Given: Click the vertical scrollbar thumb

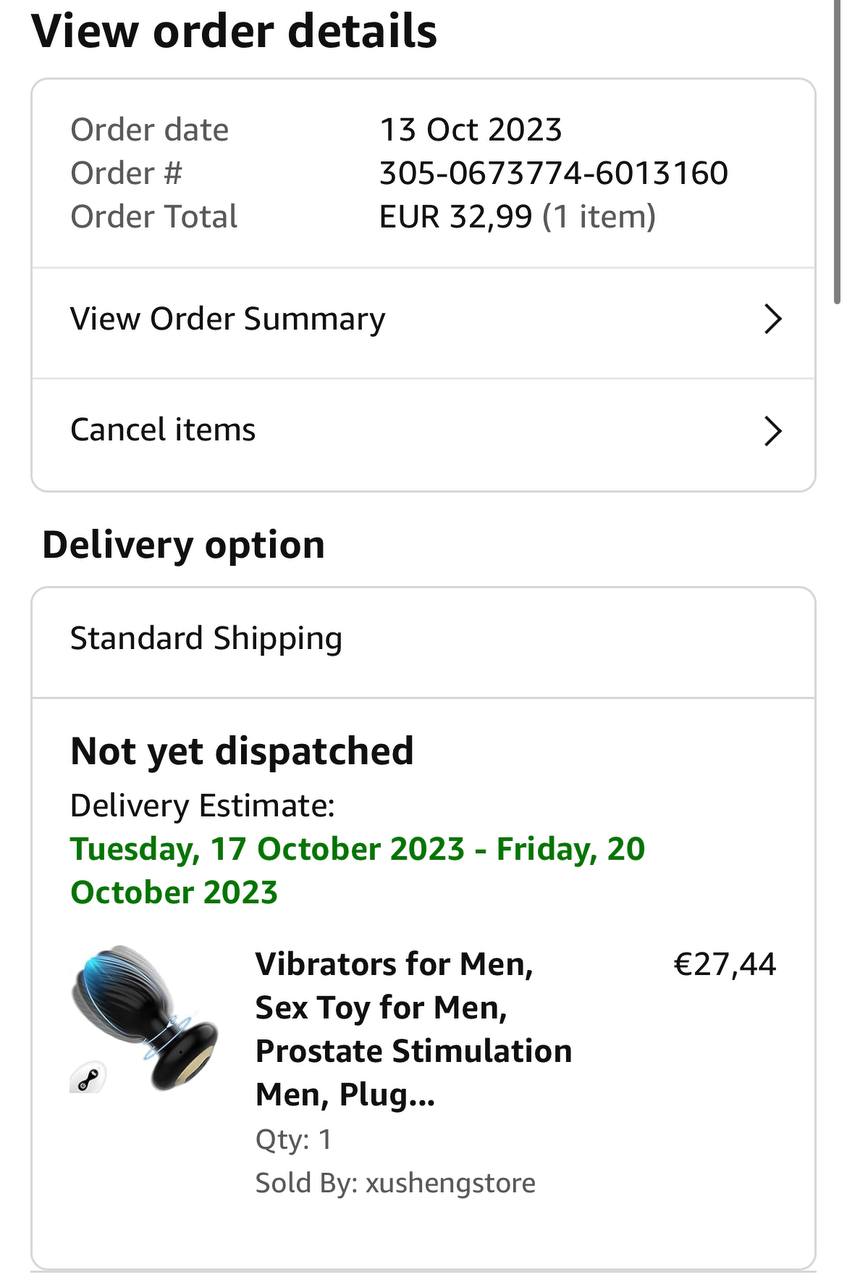Looking at the screenshot, I should tap(838, 150).
